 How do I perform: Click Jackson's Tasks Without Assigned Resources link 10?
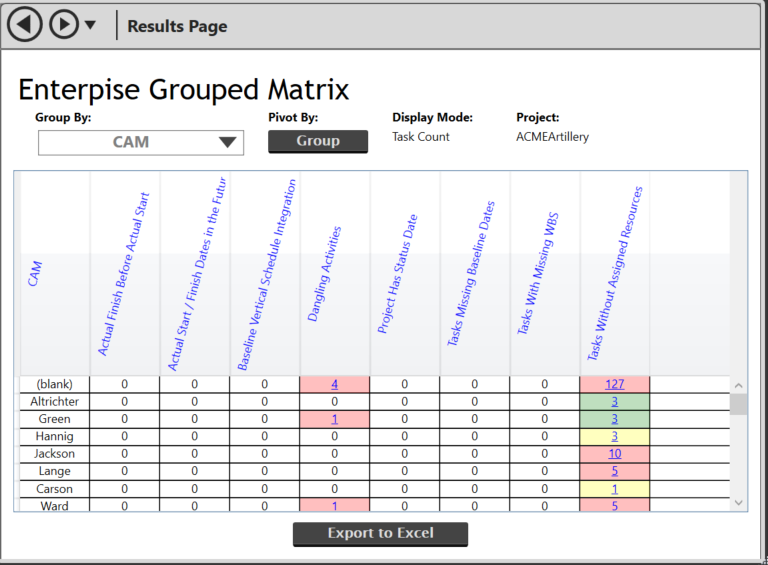(x=614, y=454)
